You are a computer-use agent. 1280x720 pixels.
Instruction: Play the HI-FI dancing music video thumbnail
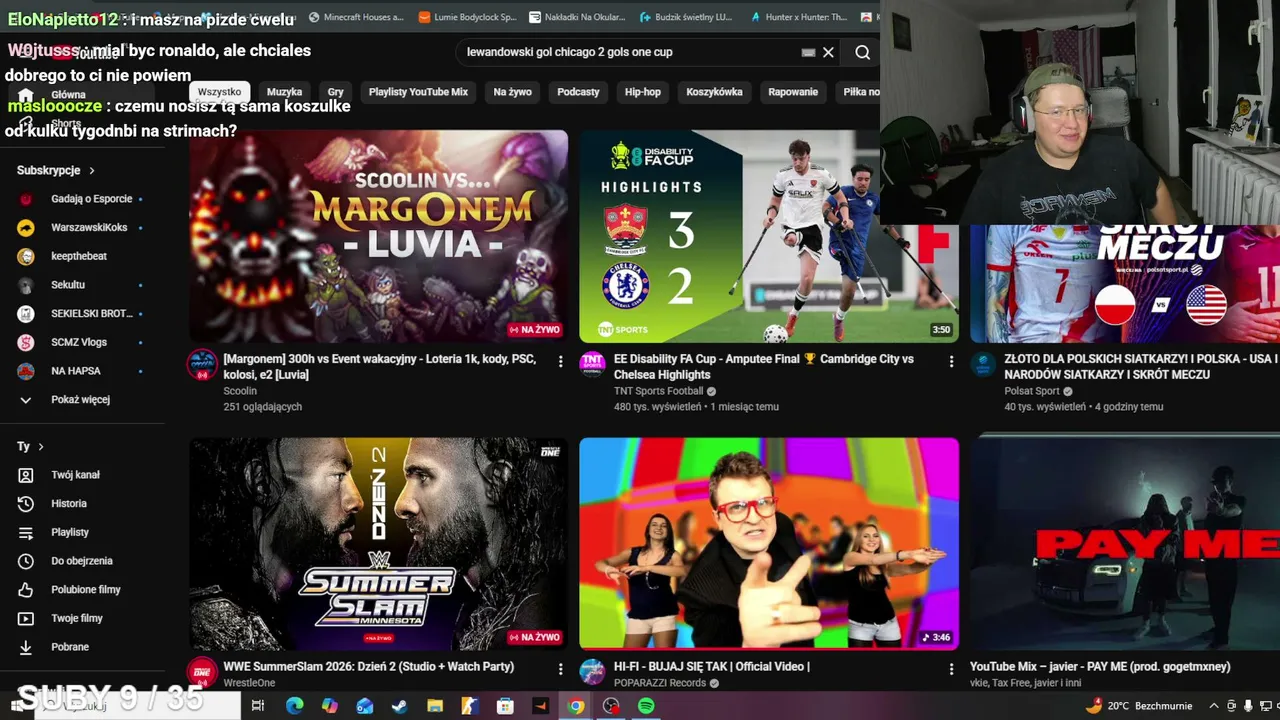[769, 544]
